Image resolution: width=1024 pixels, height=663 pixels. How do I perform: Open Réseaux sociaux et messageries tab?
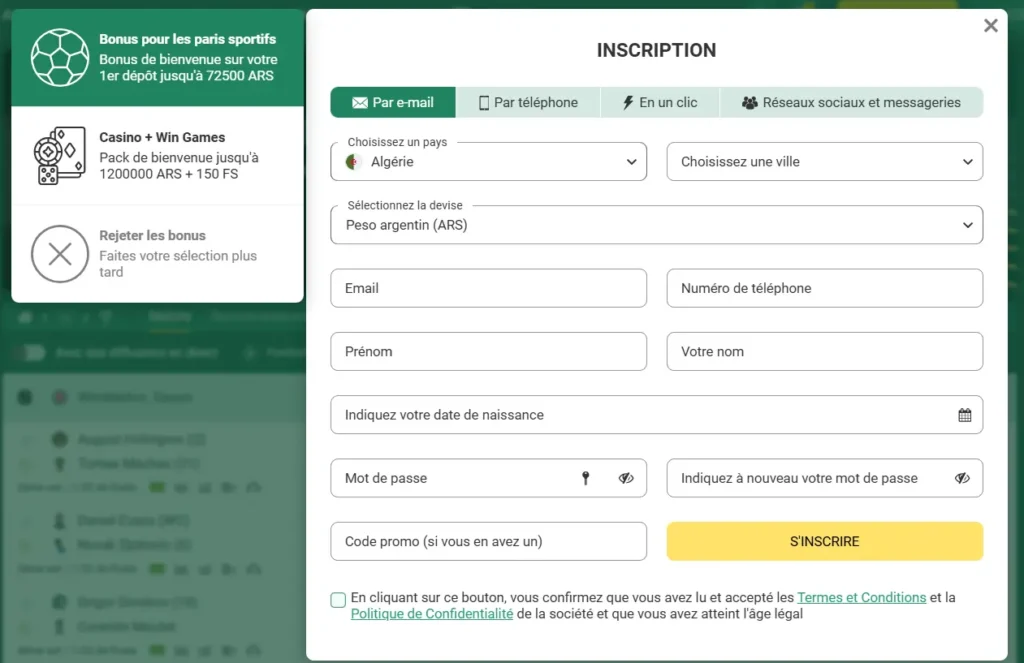click(851, 103)
